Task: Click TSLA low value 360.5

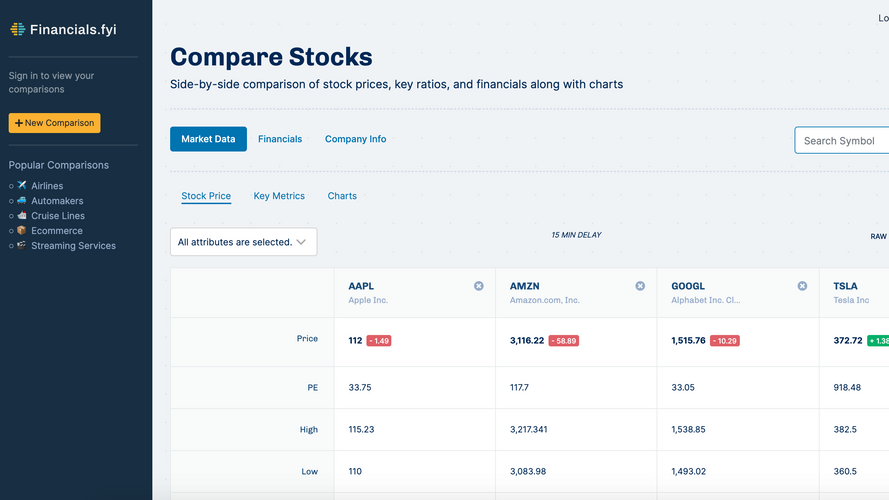Action: click(x=845, y=472)
